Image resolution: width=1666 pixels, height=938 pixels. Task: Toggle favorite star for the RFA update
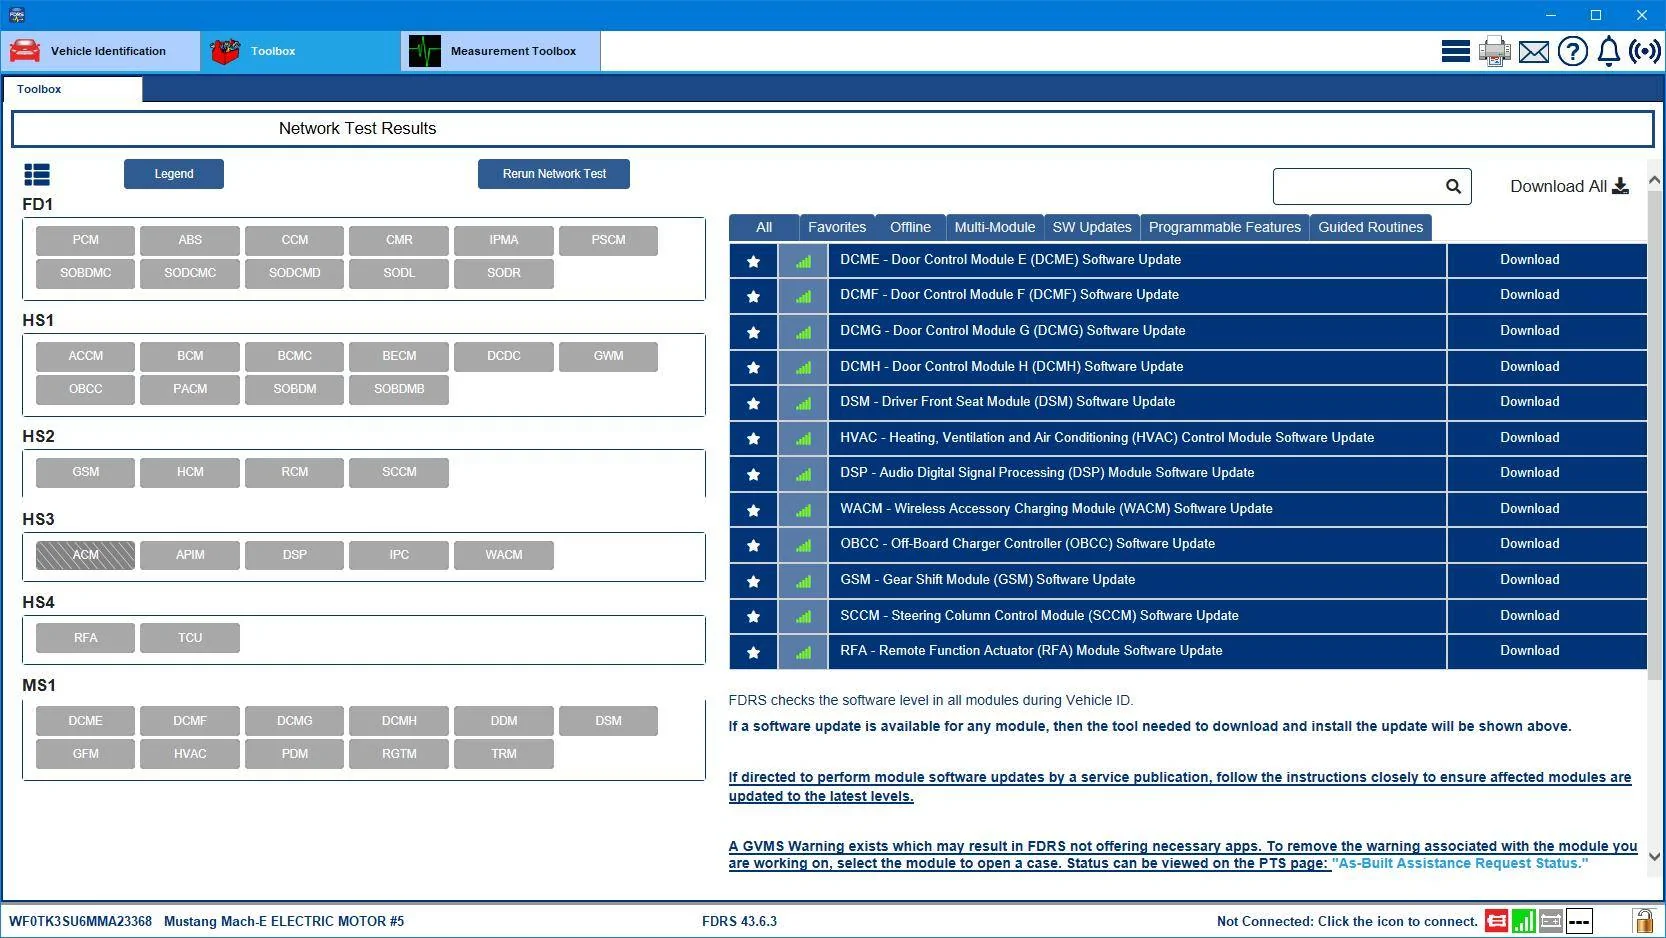(754, 652)
